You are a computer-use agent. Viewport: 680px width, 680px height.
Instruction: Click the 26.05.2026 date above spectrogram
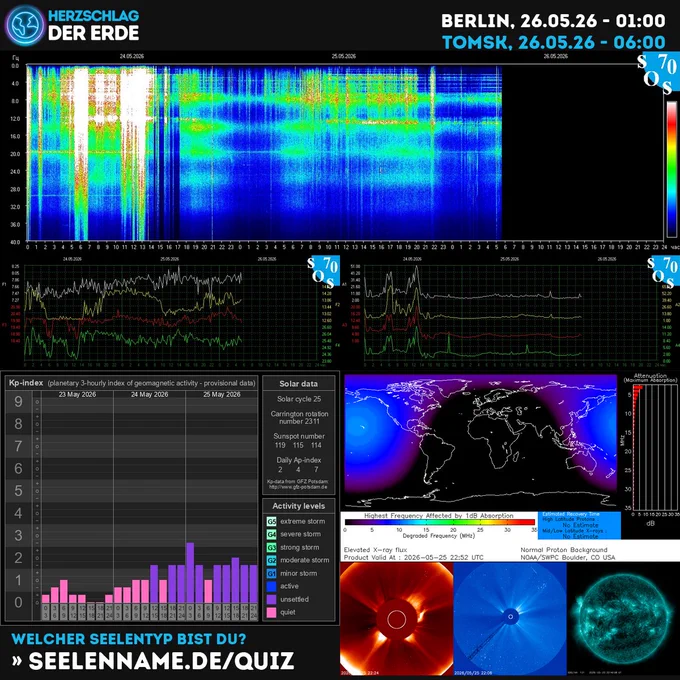(x=556, y=56)
